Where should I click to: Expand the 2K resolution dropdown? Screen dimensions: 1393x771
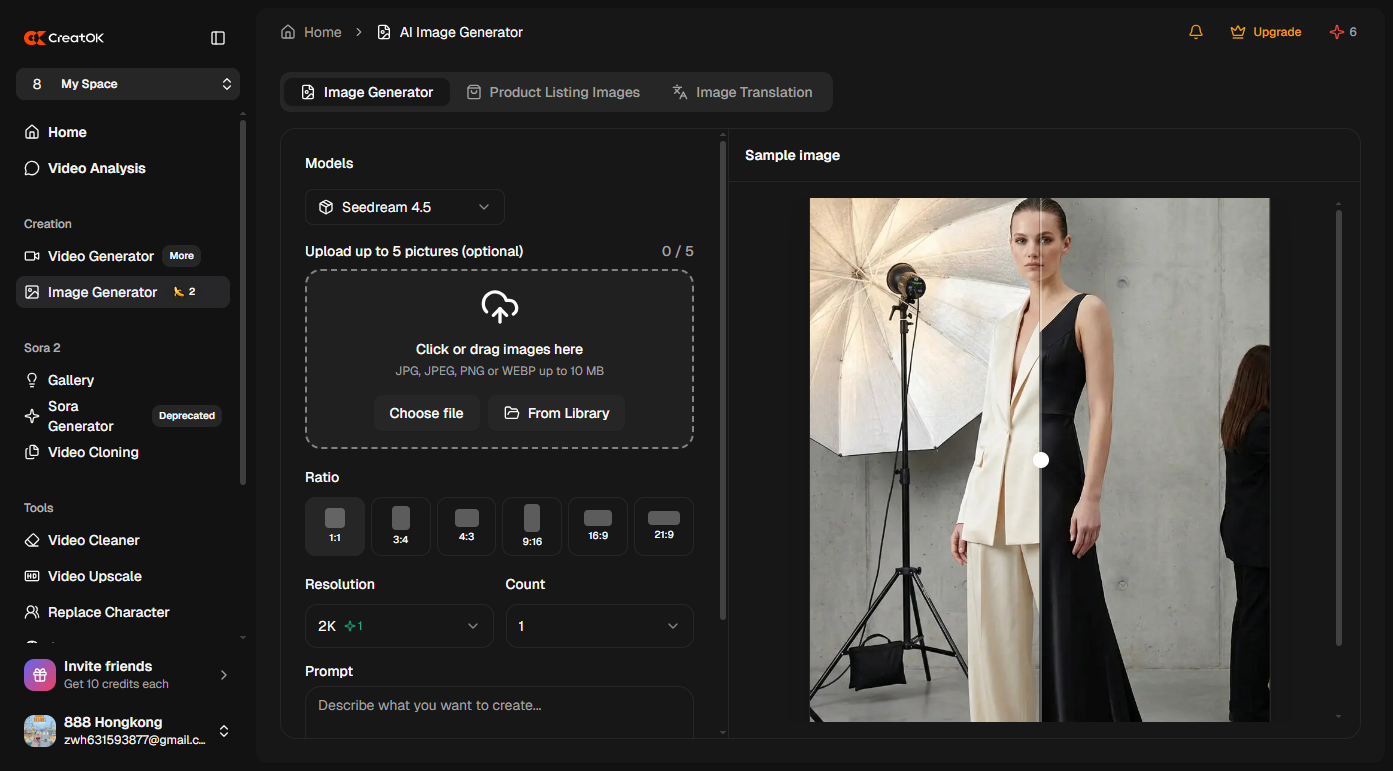[399, 626]
